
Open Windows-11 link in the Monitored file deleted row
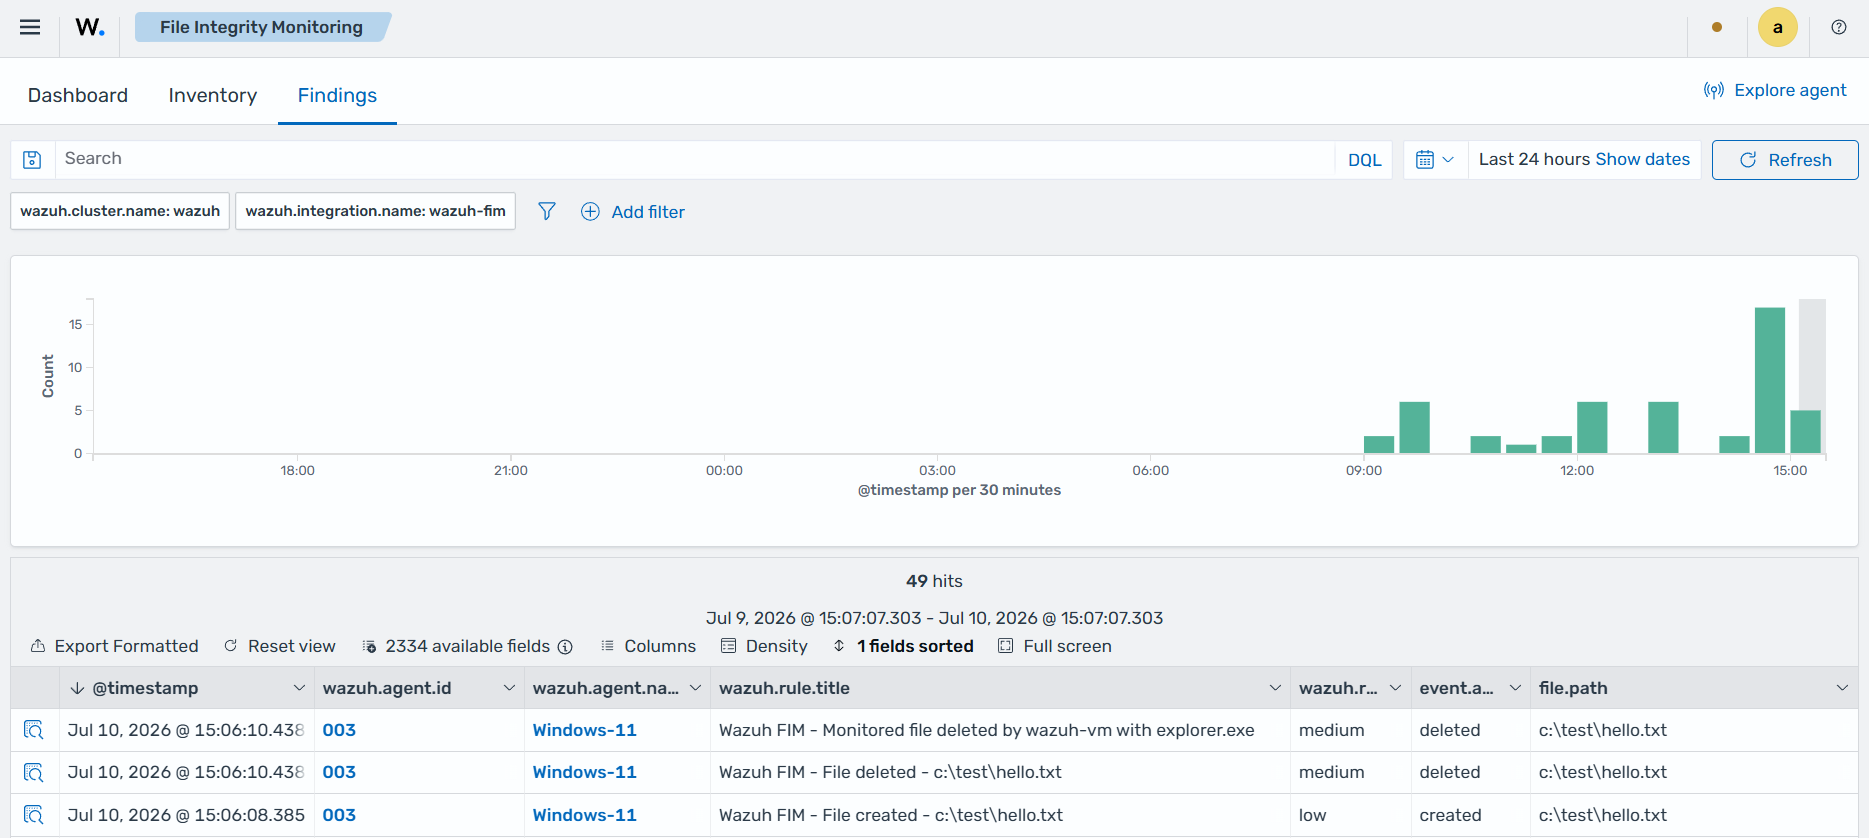coord(584,730)
